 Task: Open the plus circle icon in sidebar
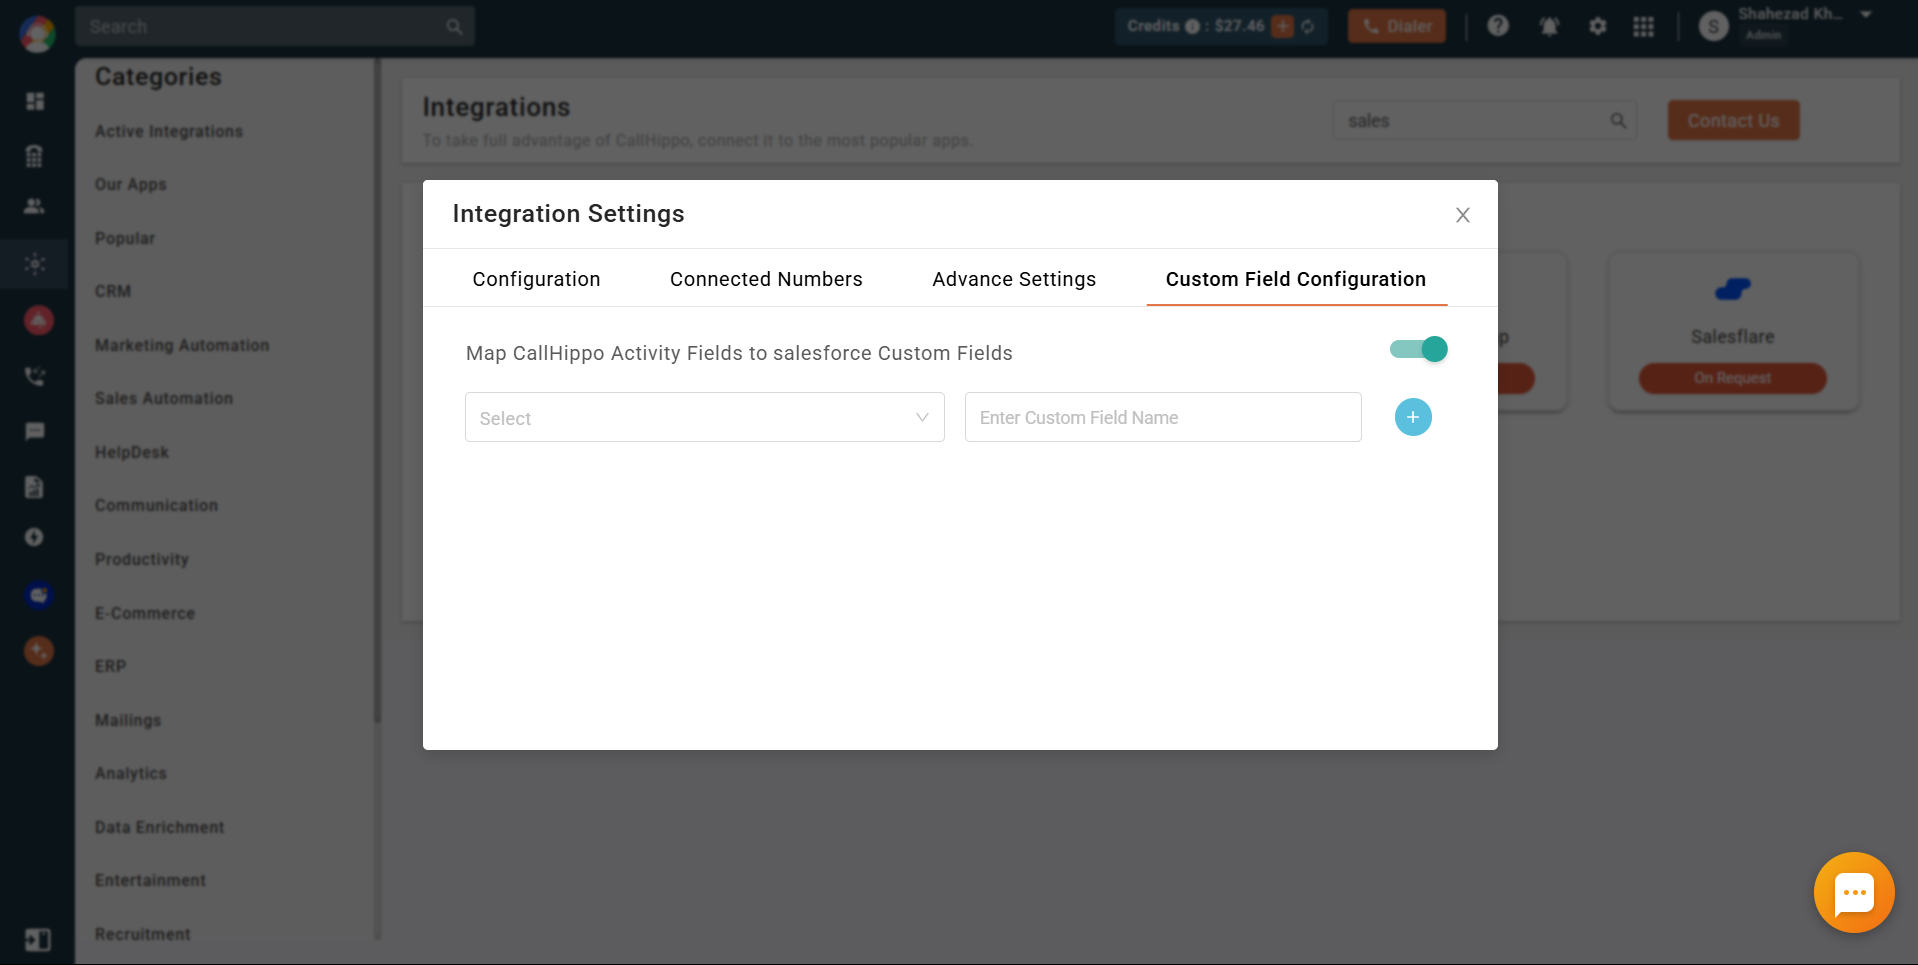tap(34, 537)
